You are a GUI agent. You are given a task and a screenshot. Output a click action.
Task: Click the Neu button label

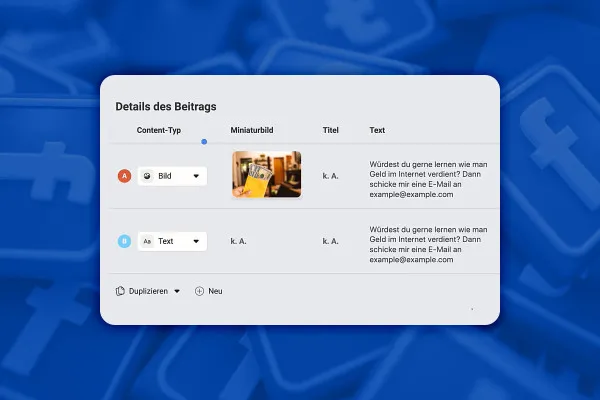point(215,291)
